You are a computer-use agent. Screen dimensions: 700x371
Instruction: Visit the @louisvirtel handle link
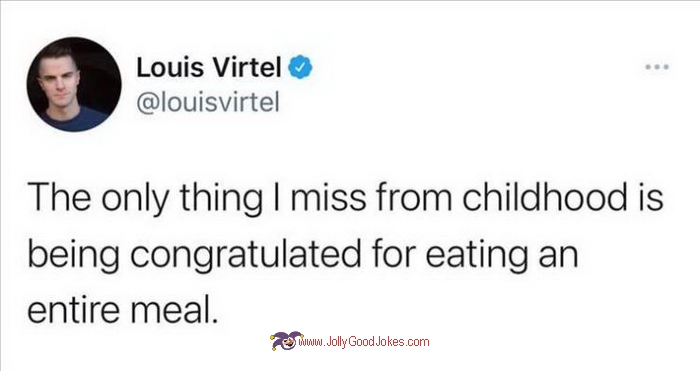[x=208, y=102]
